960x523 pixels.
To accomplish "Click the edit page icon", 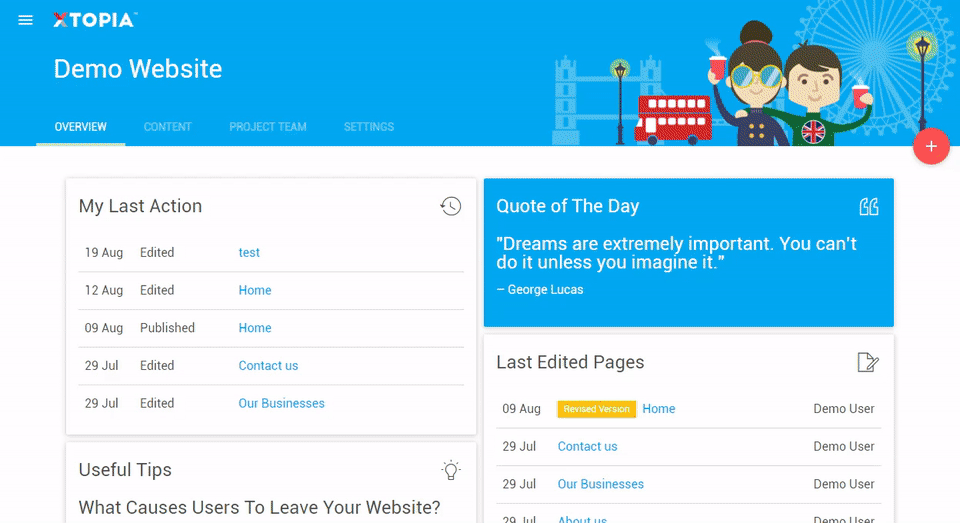I will [x=868, y=362].
